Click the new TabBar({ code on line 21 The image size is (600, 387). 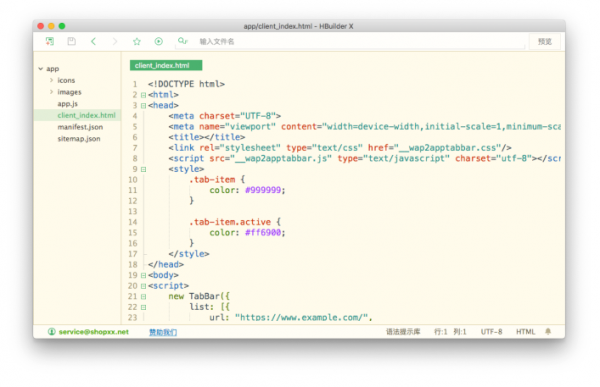[x=199, y=296]
